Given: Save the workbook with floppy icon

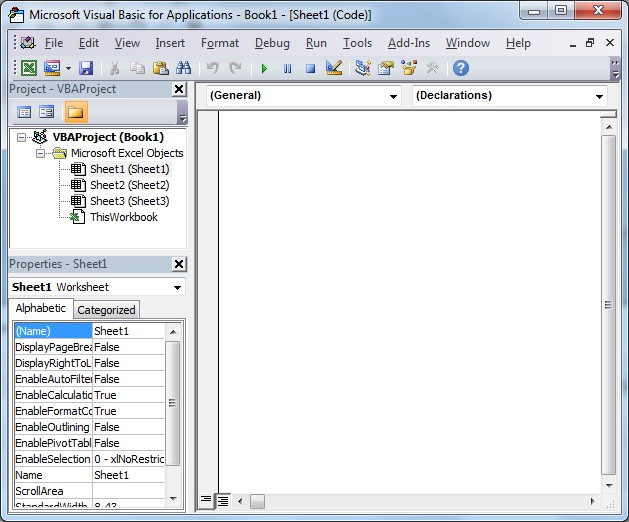Looking at the screenshot, I should point(86,68).
